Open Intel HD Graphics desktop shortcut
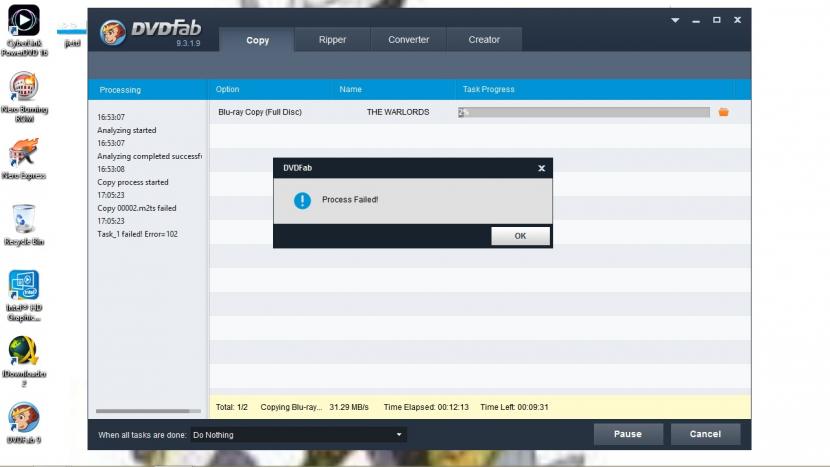 (24, 295)
